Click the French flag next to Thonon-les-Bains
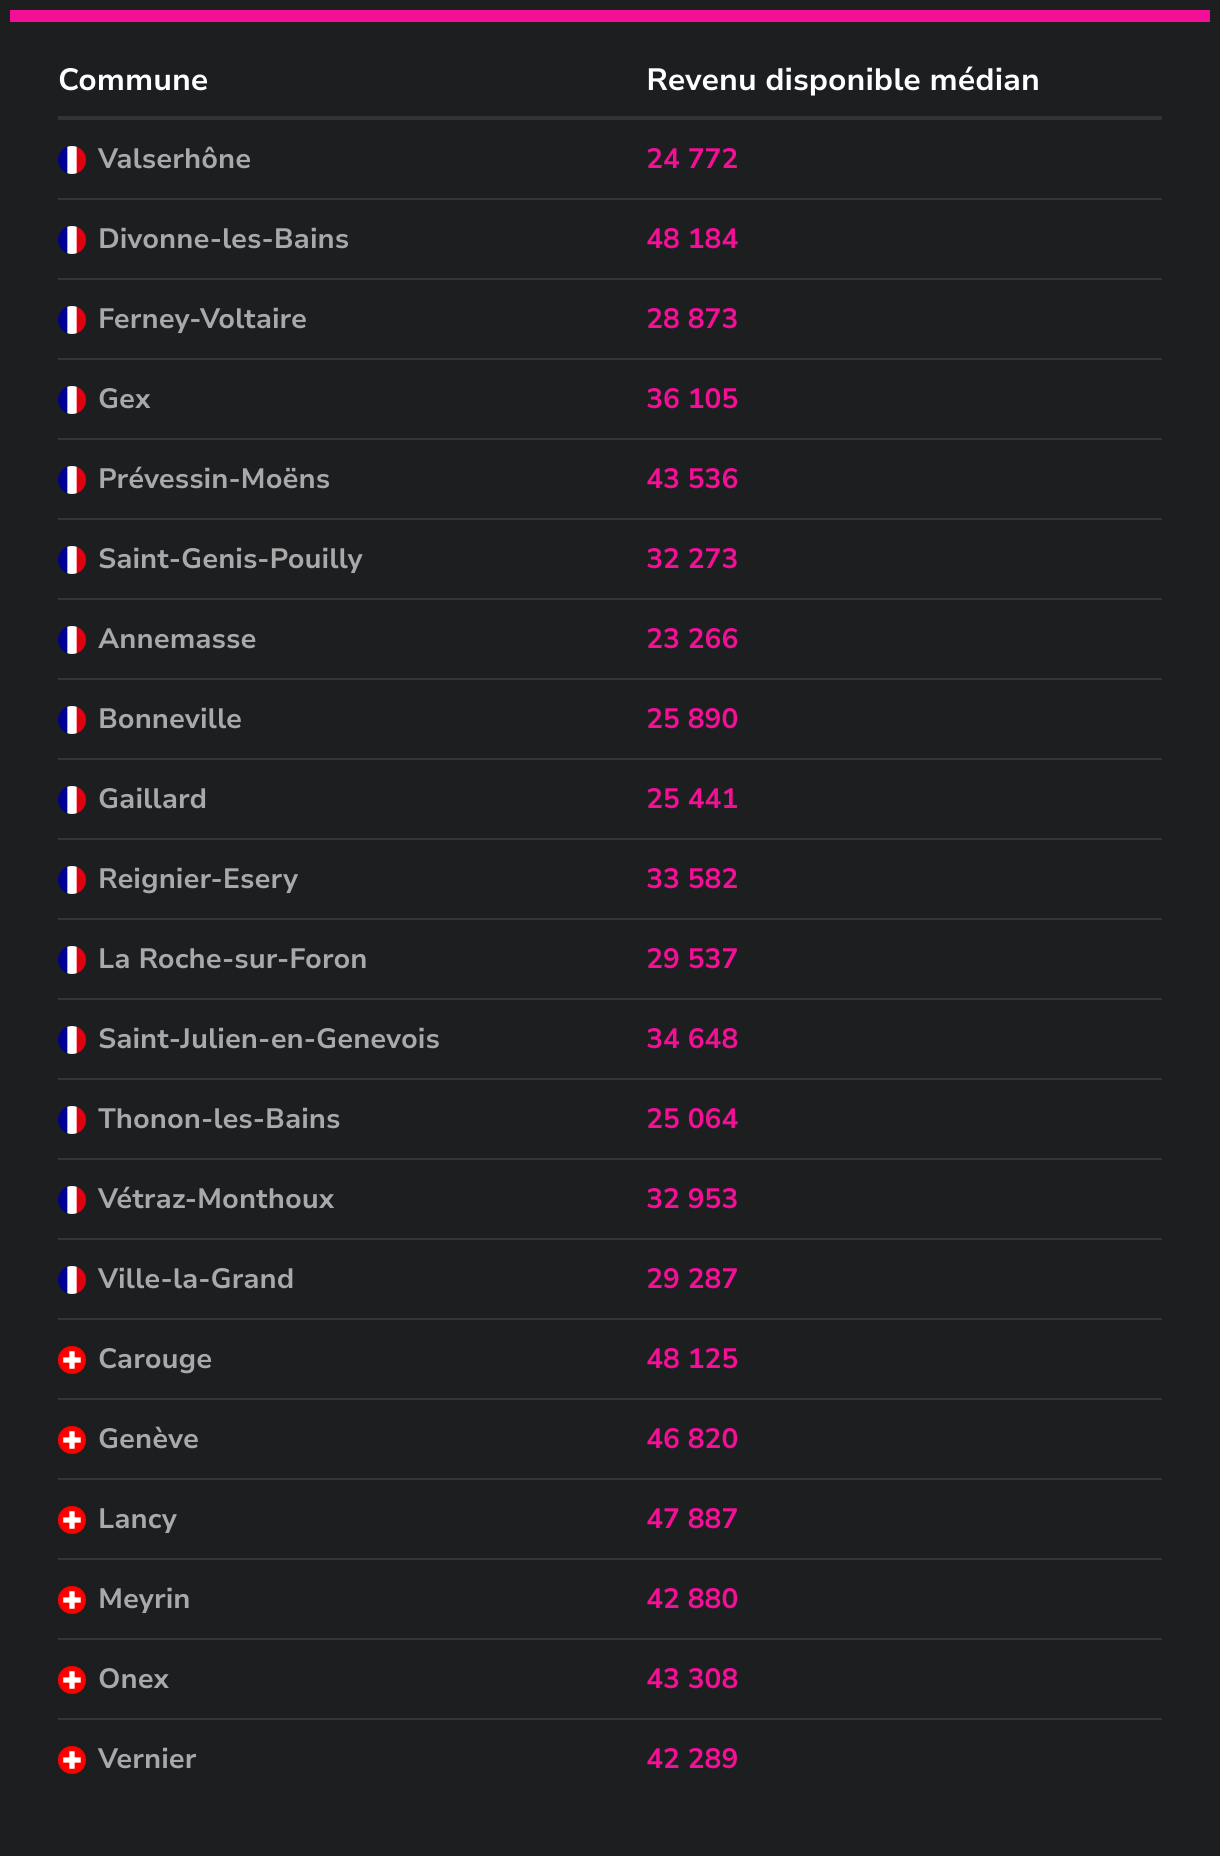Viewport: 1220px width, 1856px height. [72, 1120]
